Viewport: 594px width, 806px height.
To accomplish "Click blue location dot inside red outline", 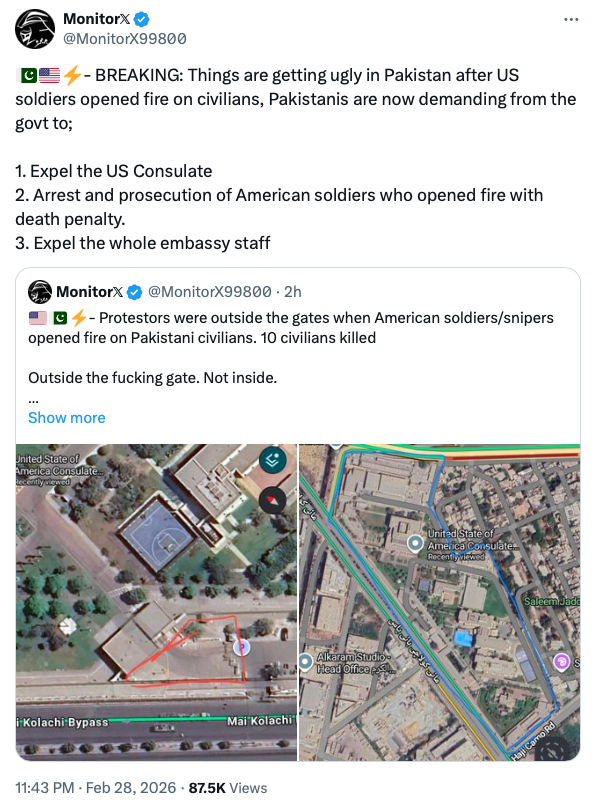I will click(242, 647).
